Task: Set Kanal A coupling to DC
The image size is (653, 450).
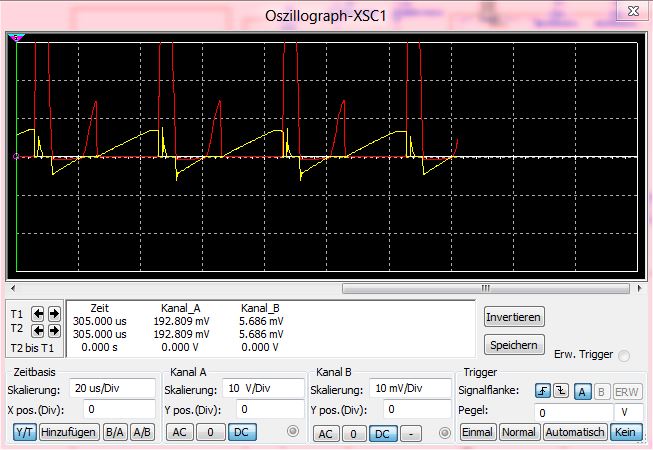Action: point(242,432)
